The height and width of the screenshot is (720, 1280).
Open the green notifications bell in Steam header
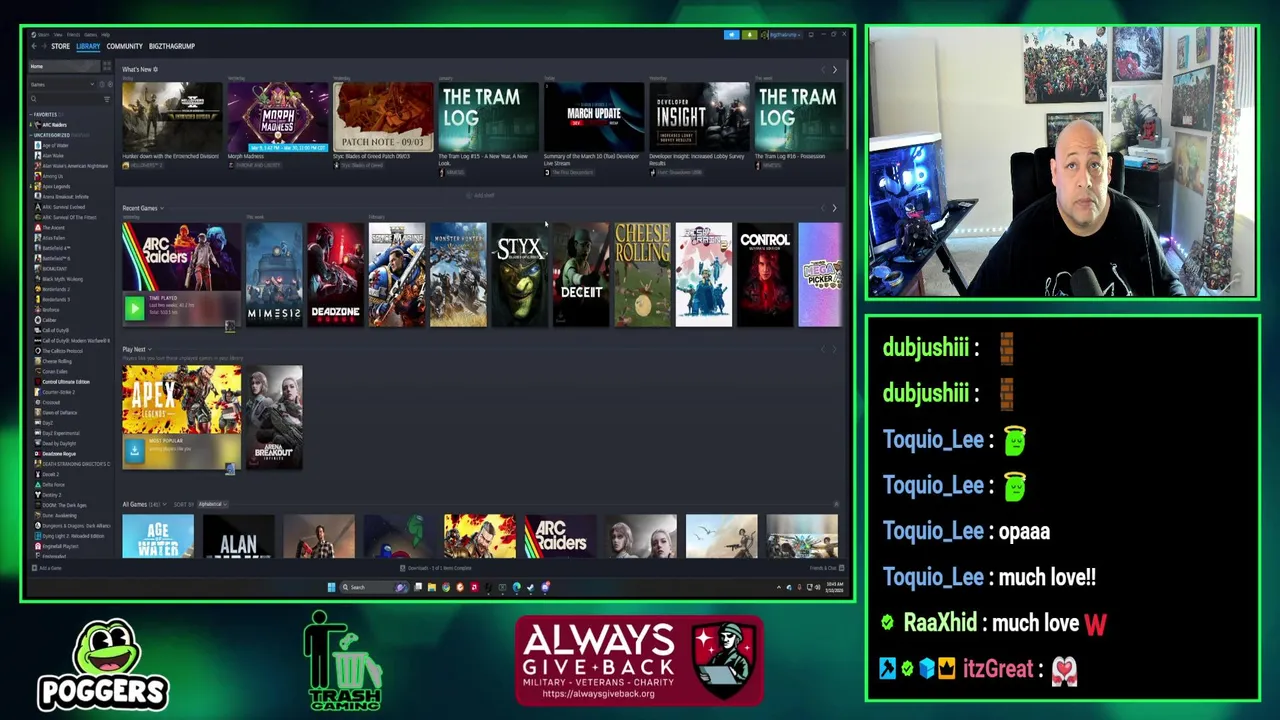pyautogui.click(x=750, y=35)
